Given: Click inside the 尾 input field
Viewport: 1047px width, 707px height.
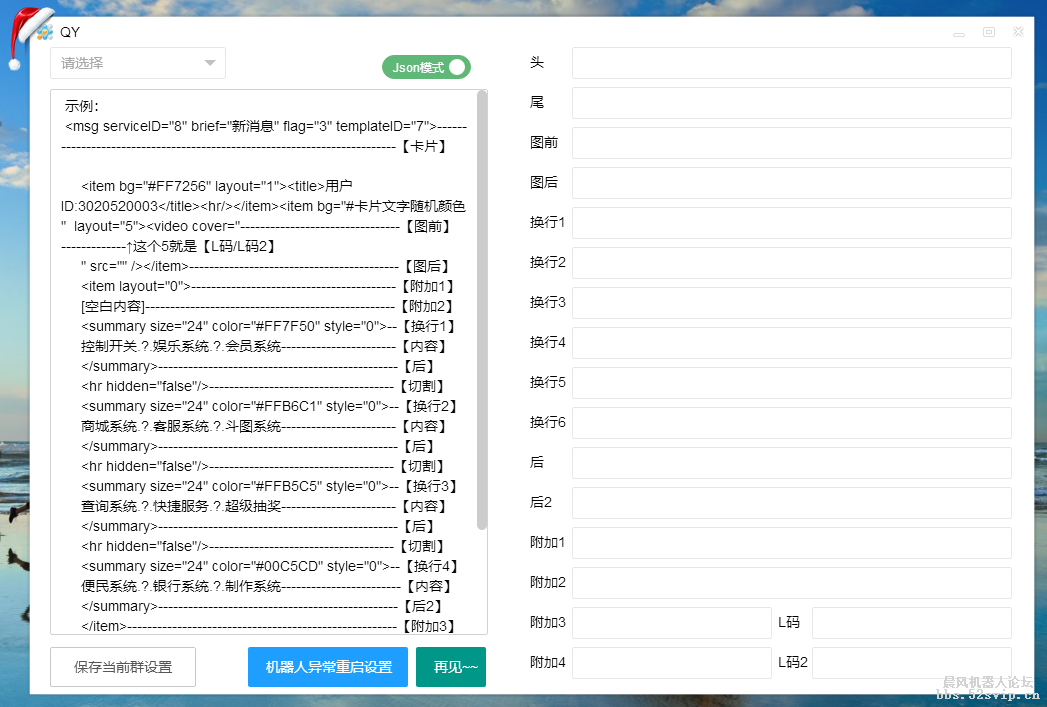Looking at the screenshot, I should click(x=790, y=102).
